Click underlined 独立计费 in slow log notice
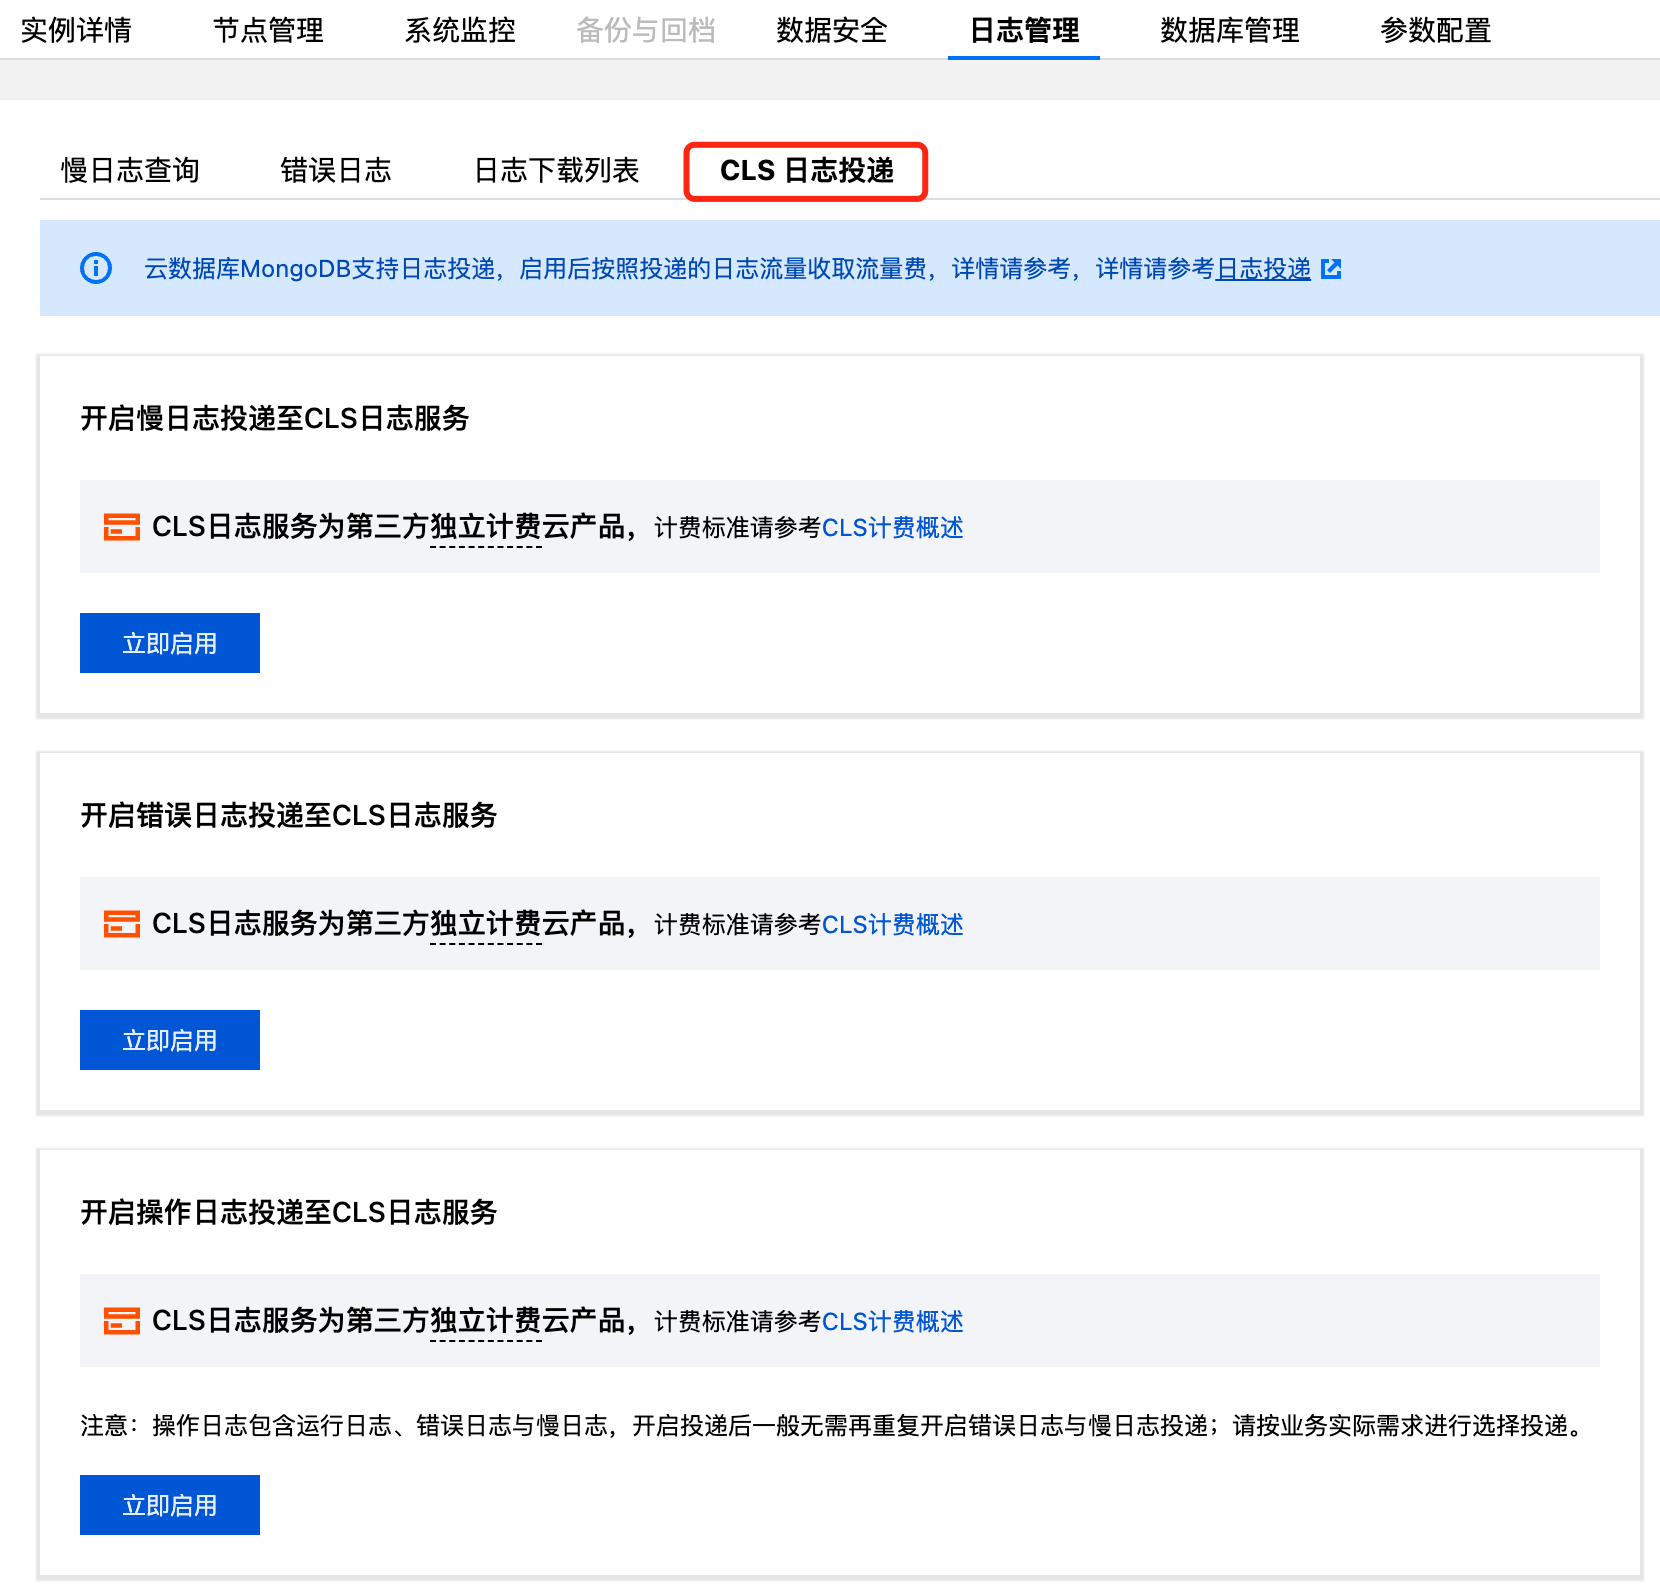Viewport: 1660px width, 1588px height. [486, 528]
